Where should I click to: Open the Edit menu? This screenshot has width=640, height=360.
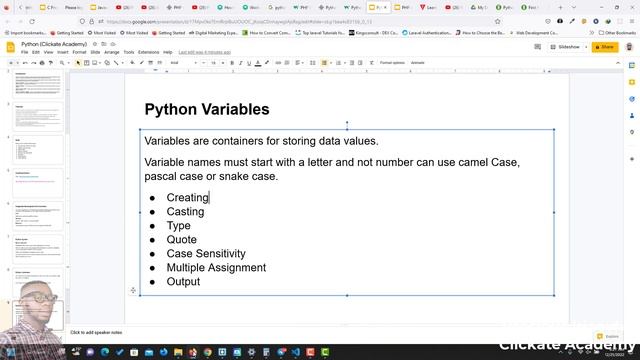pos(36,52)
